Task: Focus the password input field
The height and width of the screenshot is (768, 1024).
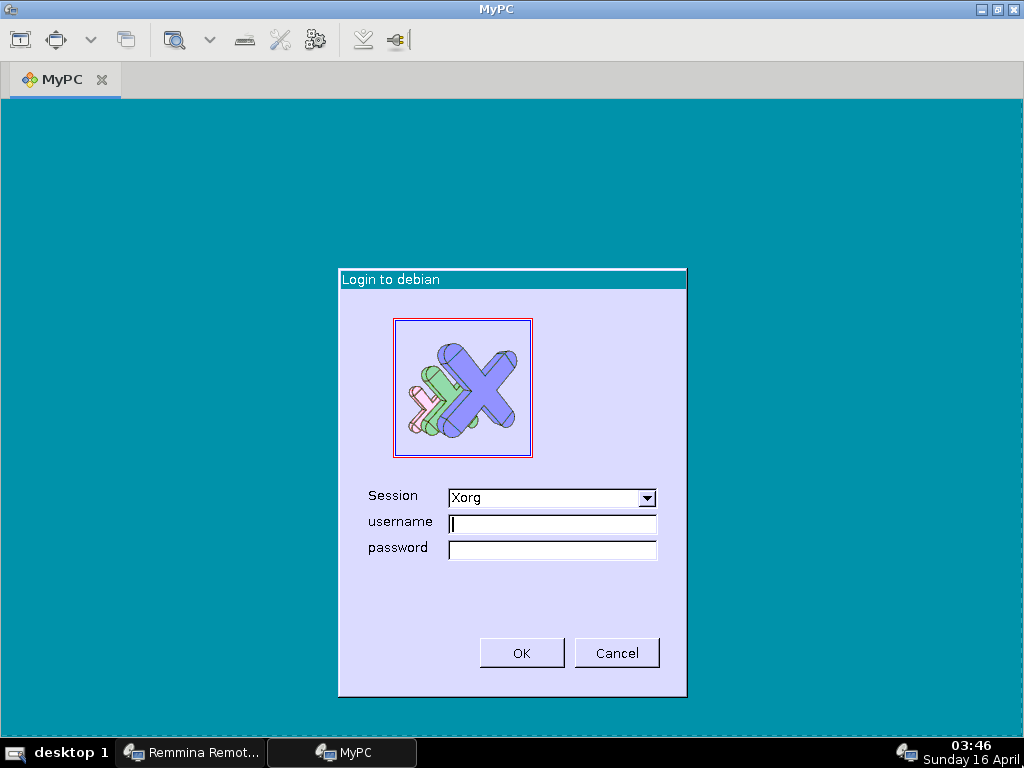Action: [552, 551]
